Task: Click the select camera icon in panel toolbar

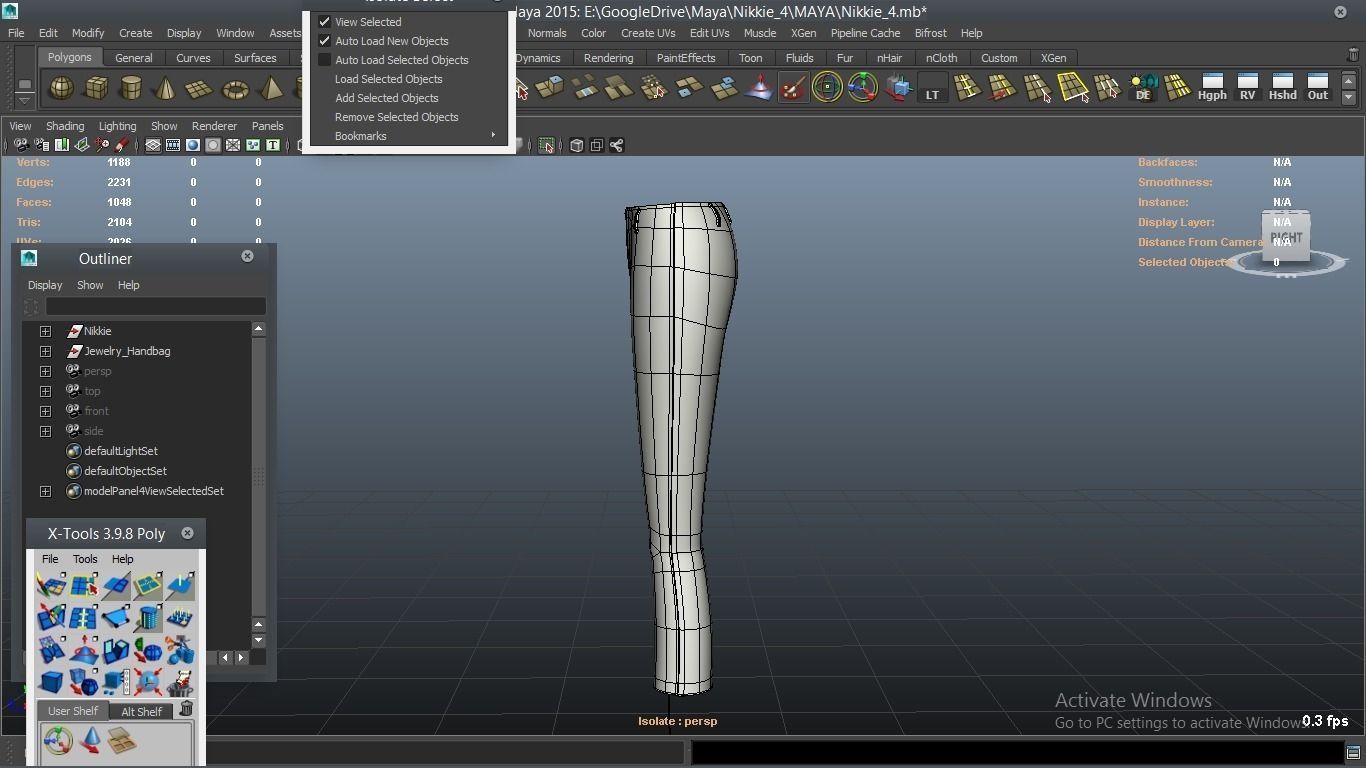Action: pos(21,145)
